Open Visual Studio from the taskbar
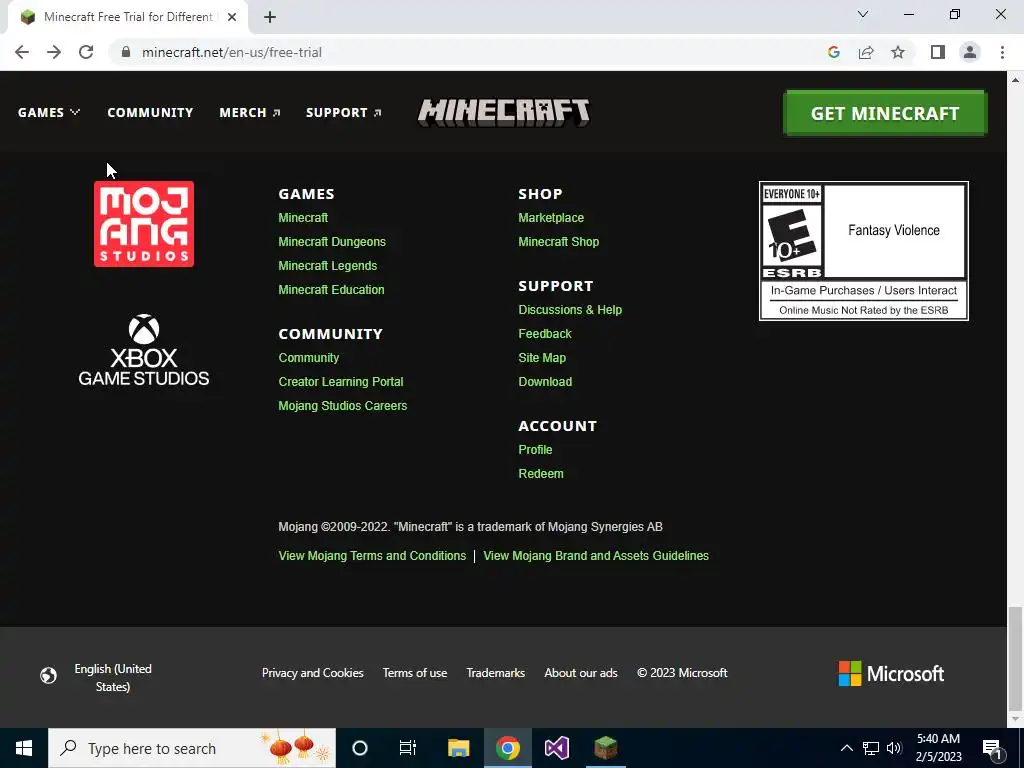 (x=556, y=748)
